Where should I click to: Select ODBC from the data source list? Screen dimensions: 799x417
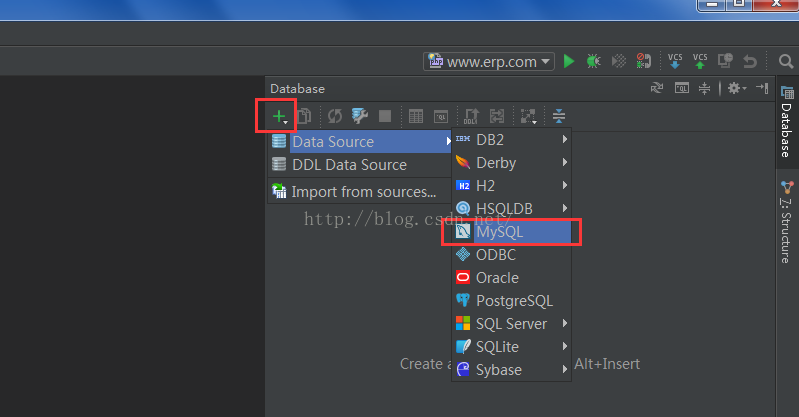(511, 255)
